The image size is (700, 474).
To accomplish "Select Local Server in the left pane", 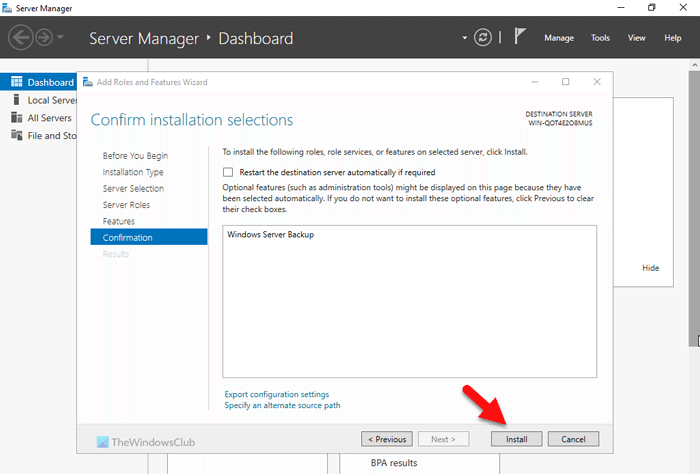I will click(38, 100).
